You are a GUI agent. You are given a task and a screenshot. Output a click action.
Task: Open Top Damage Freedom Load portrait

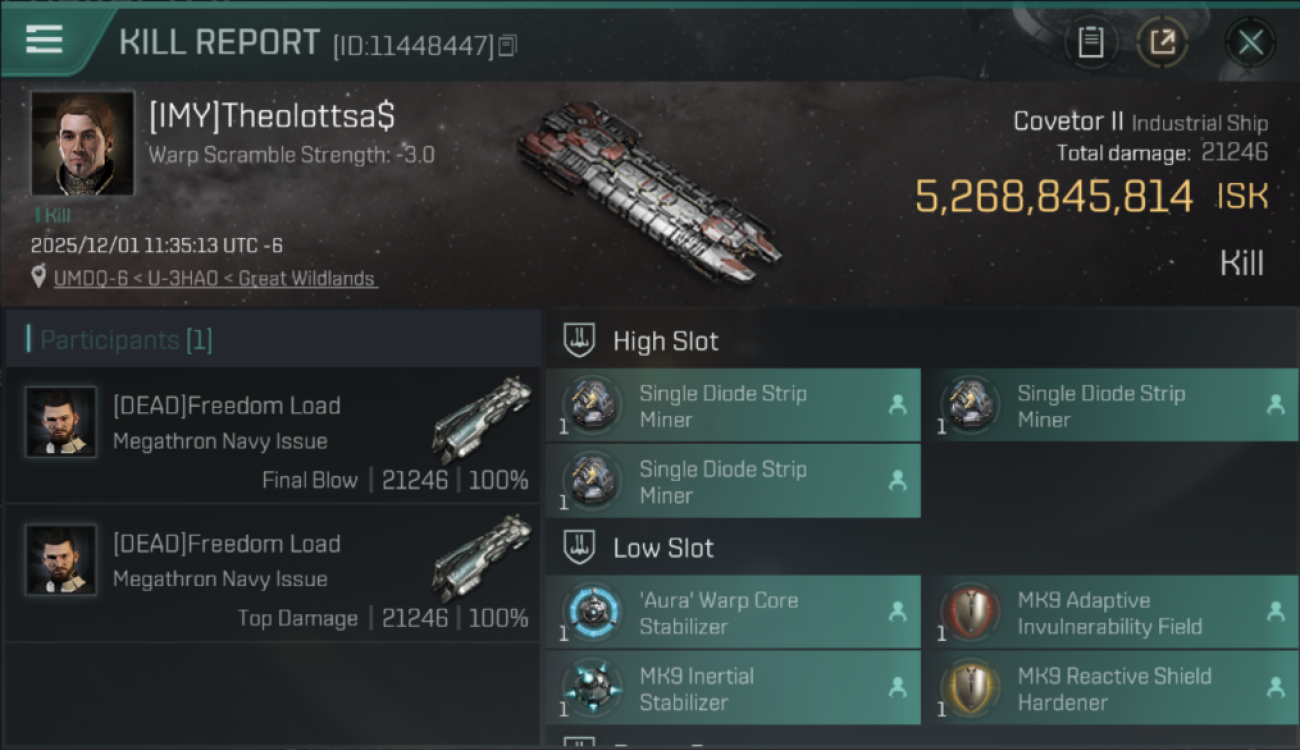point(61,560)
